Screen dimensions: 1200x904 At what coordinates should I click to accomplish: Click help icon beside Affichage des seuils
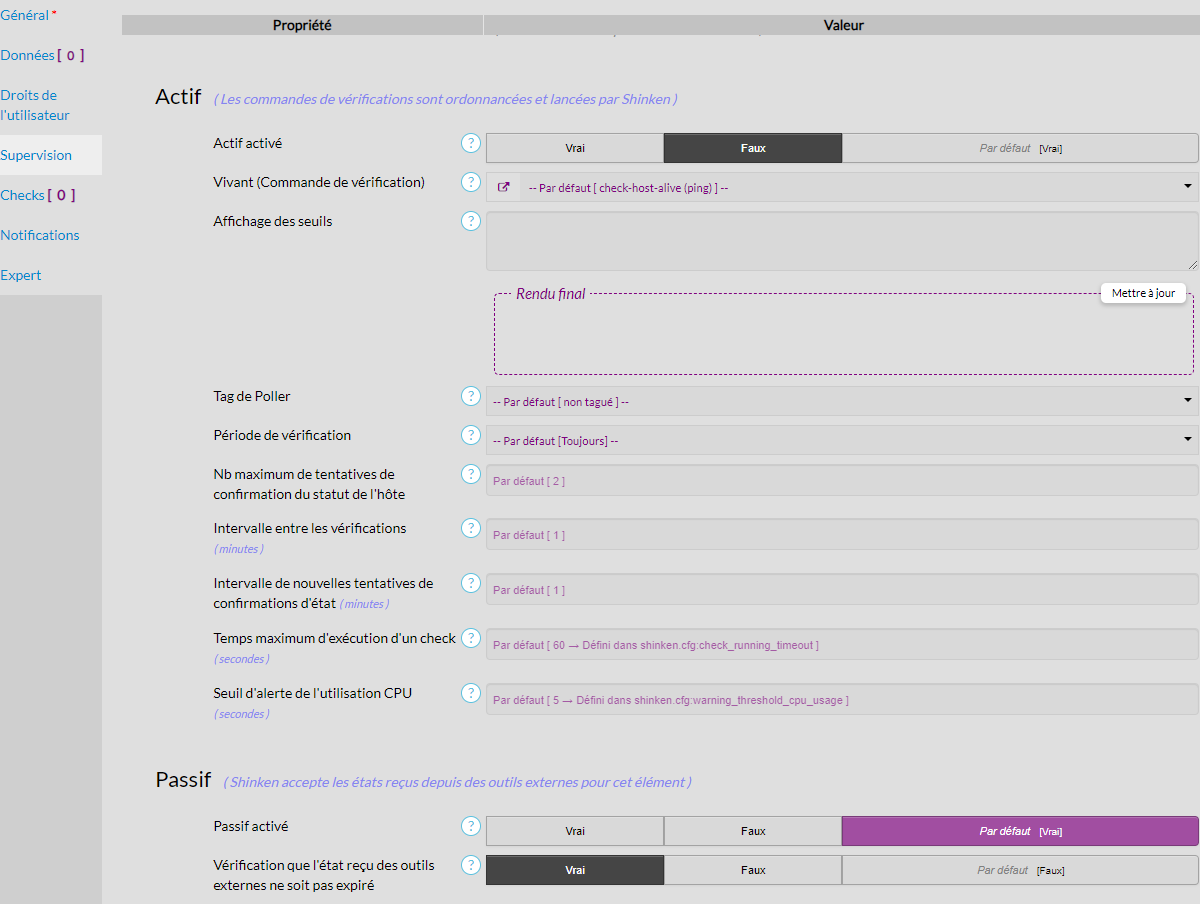tap(471, 221)
